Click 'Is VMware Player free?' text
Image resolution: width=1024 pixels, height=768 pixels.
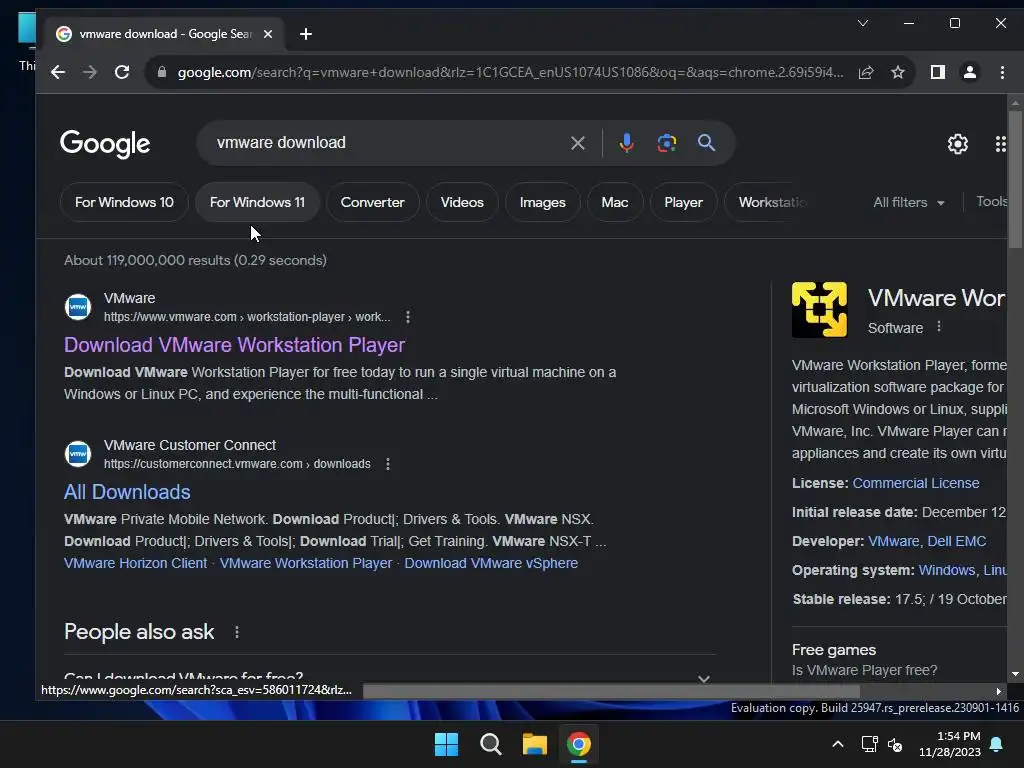pos(864,670)
